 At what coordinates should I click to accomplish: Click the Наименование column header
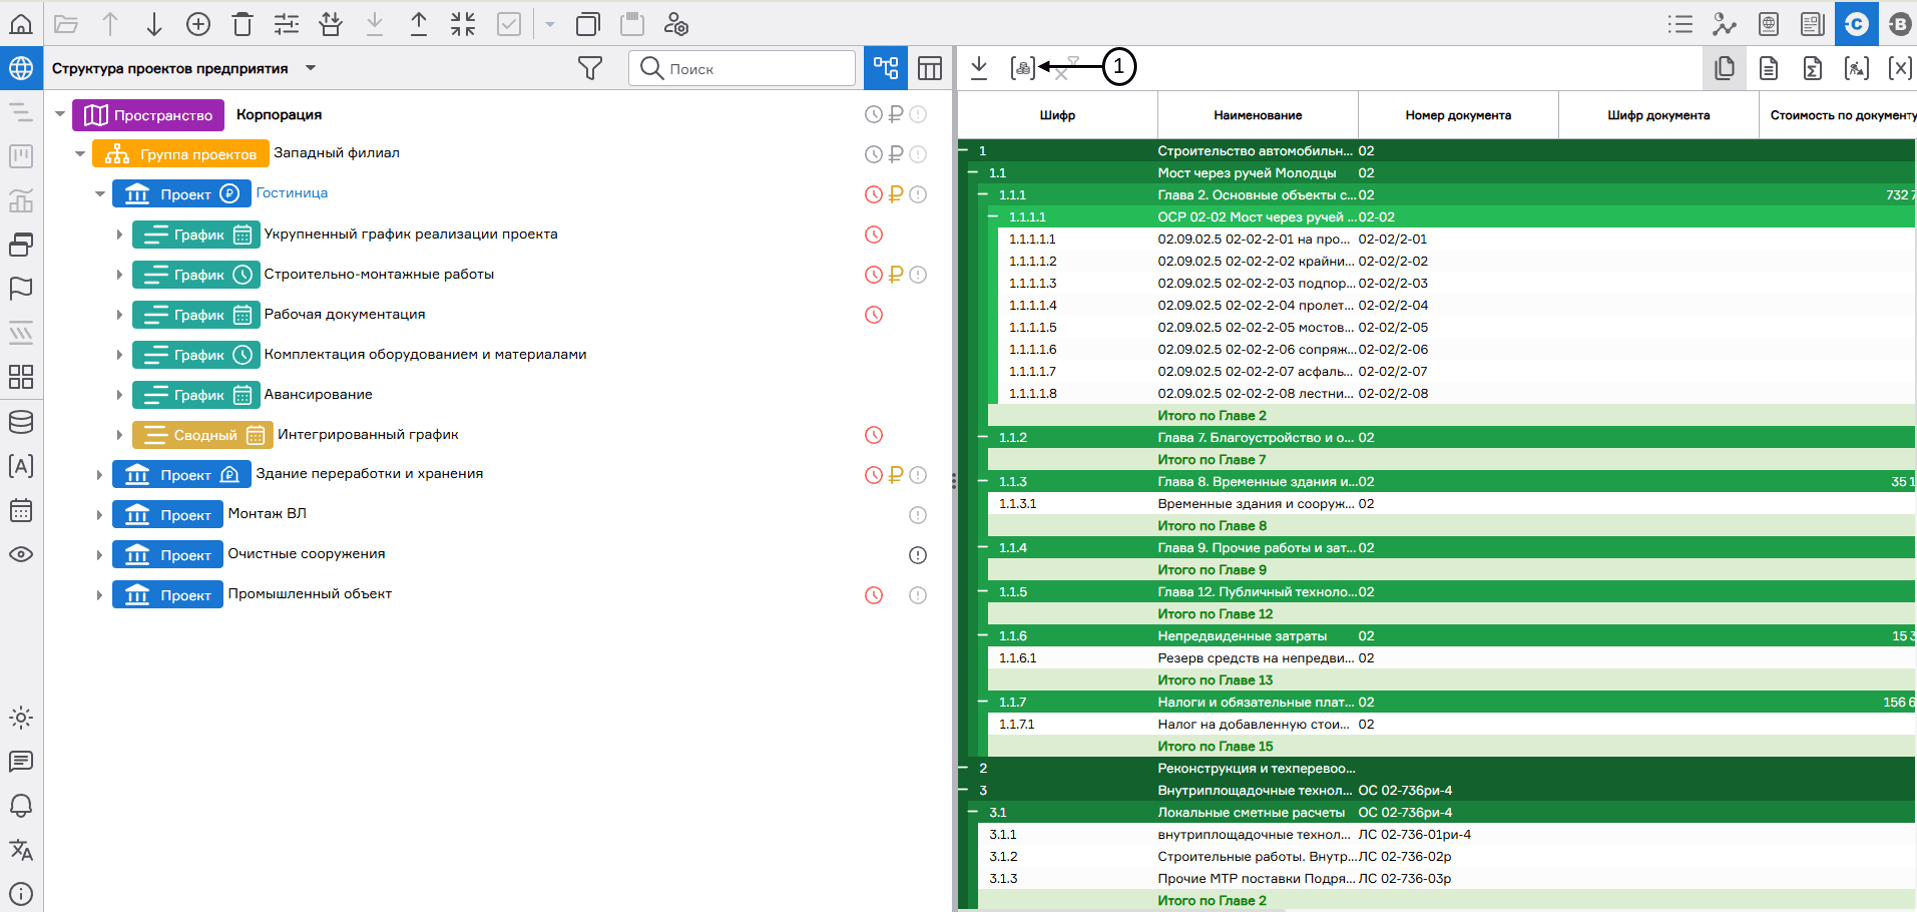[x=1257, y=115]
